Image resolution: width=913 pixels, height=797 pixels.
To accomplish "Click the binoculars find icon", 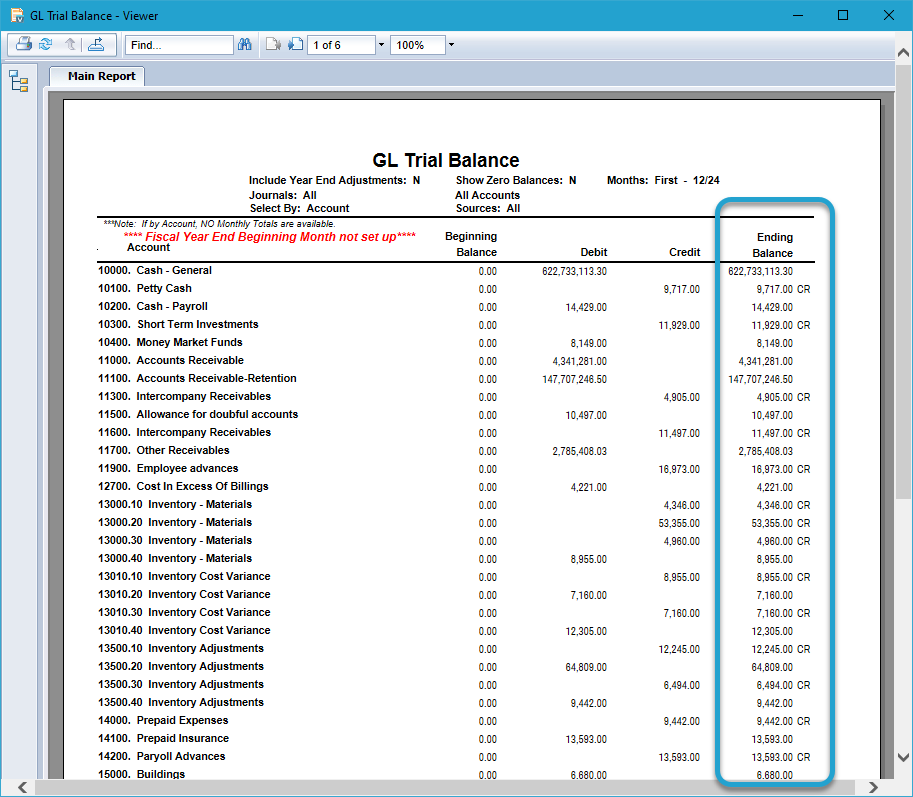I will pos(245,44).
